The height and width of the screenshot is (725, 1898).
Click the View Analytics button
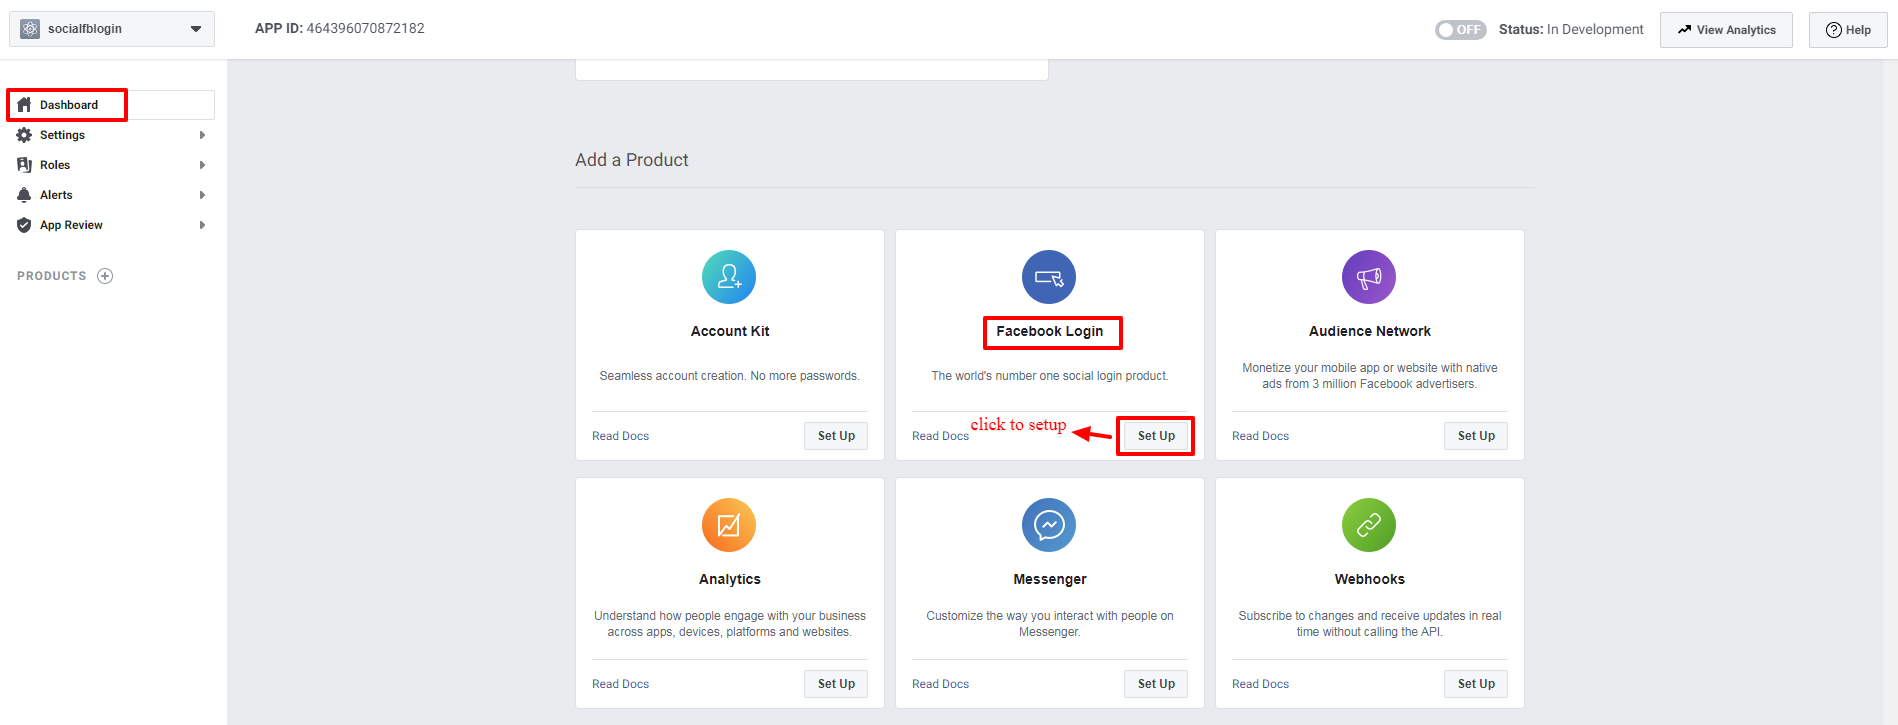[x=1726, y=30]
